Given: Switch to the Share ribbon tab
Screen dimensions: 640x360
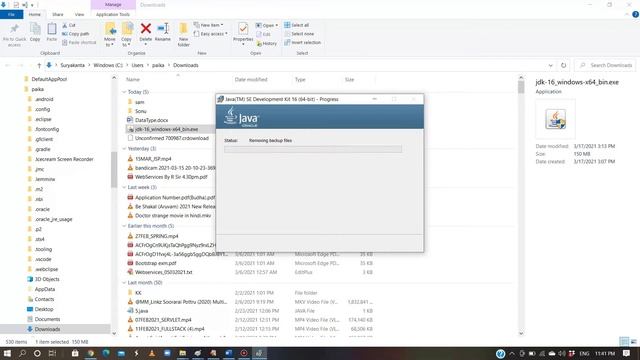Looking at the screenshot, I should point(58,14).
